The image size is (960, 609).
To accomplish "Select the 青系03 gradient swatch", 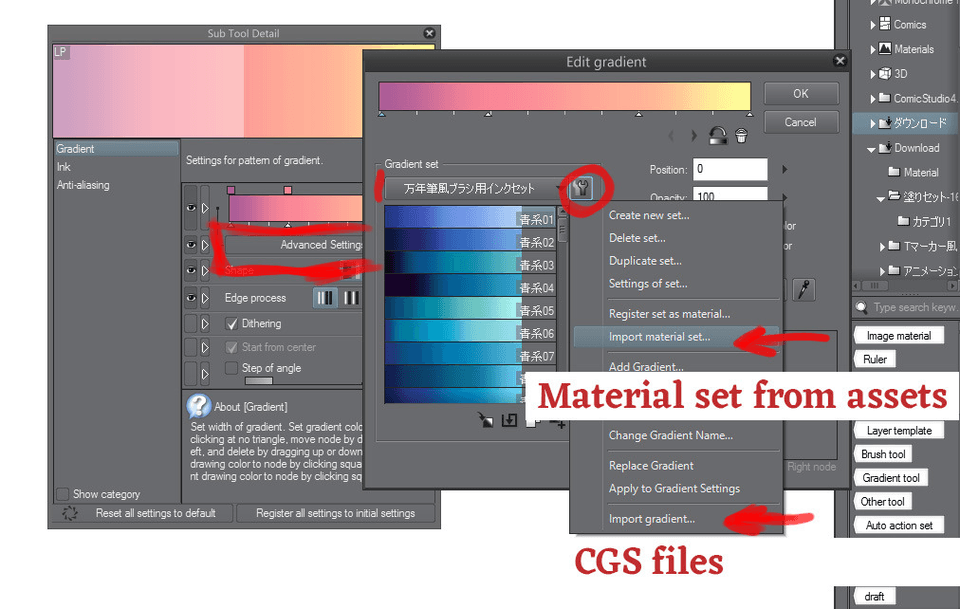I will coord(470,263).
